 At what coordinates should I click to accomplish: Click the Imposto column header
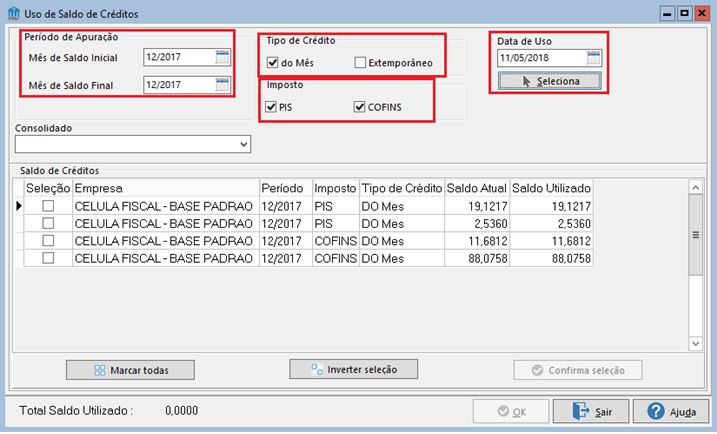pyautogui.click(x=336, y=188)
